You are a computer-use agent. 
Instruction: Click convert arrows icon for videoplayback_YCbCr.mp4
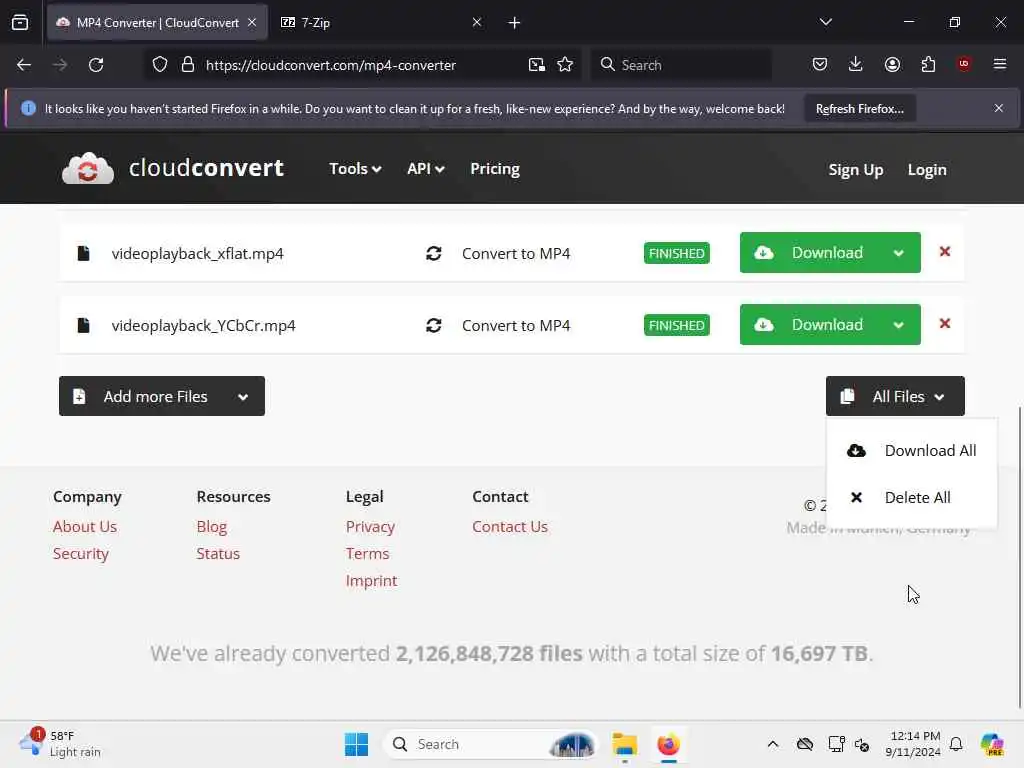434,325
